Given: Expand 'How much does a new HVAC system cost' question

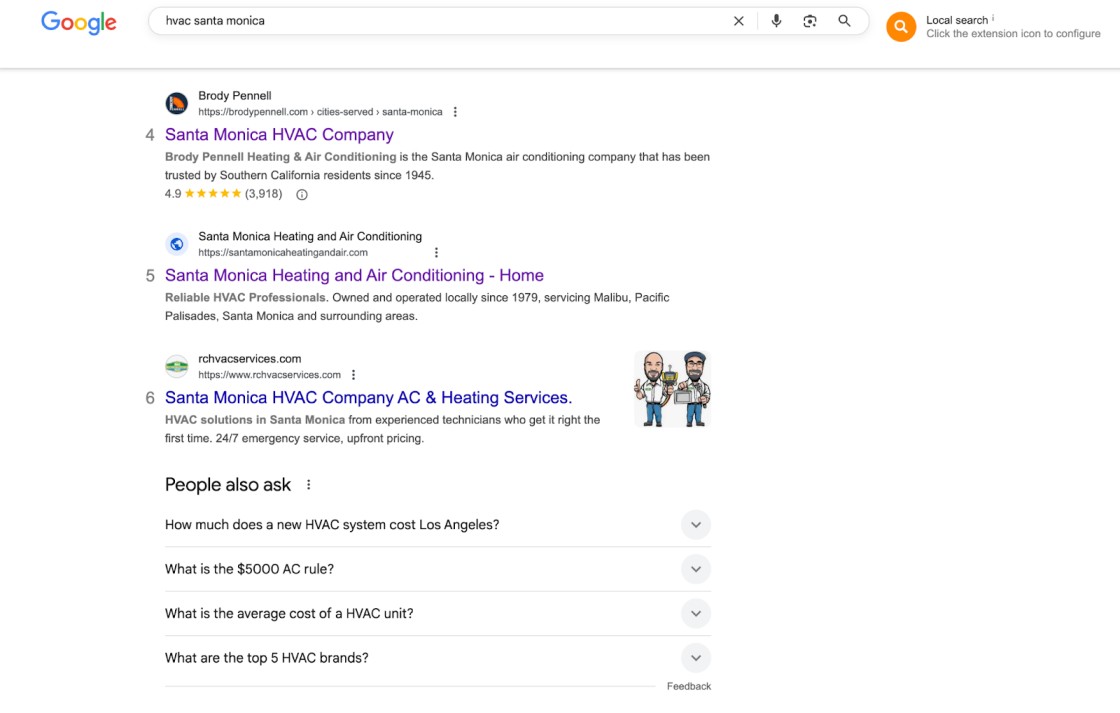Looking at the screenshot, I should [x=438, y=524].
